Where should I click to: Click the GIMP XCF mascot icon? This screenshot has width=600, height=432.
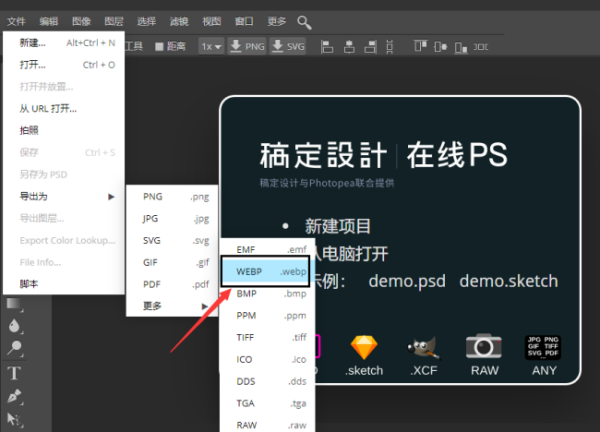tap(424, 347)
